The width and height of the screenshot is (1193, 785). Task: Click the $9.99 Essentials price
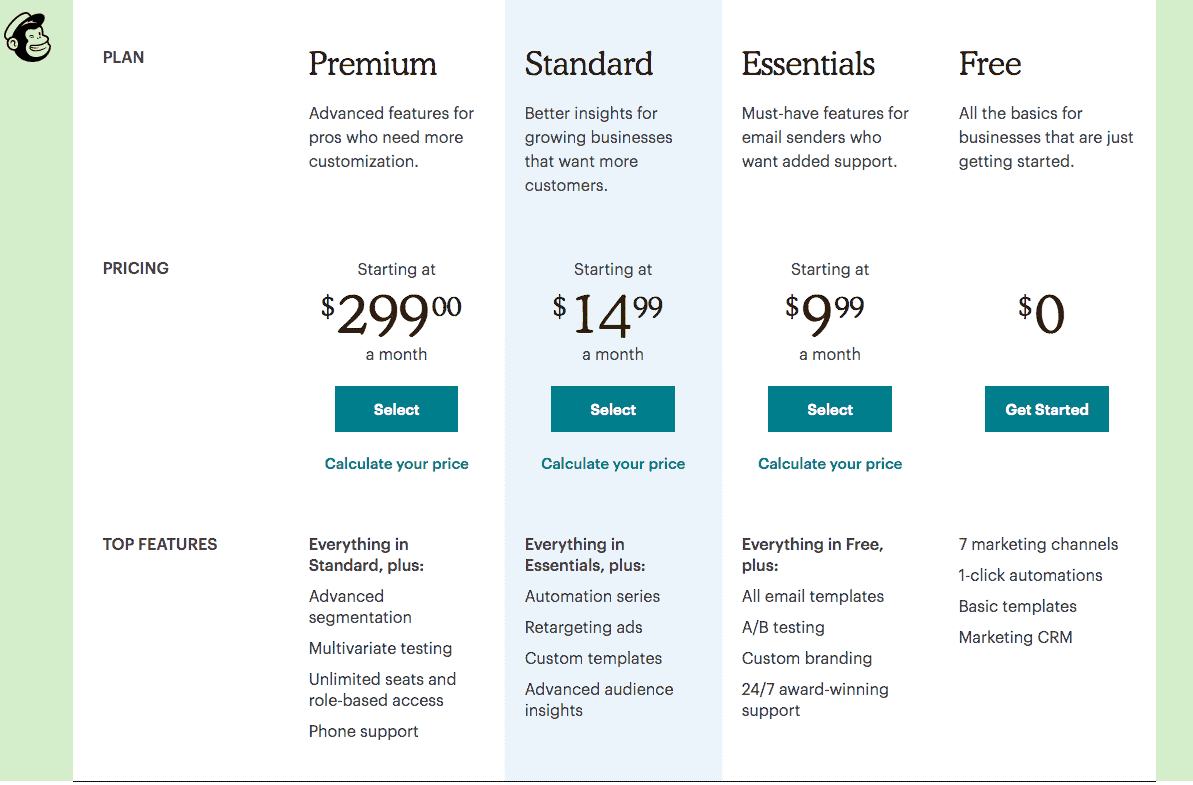(x=825, y=314)
